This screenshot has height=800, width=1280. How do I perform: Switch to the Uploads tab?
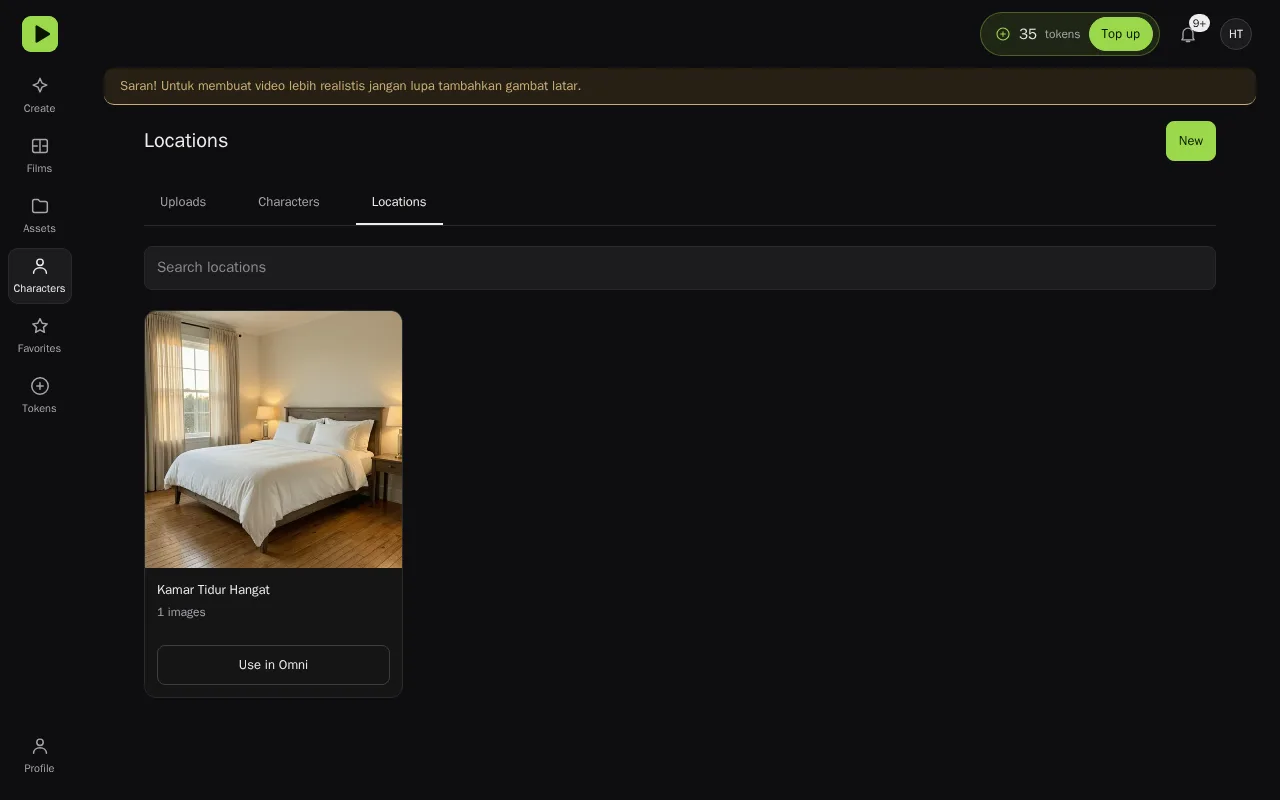(x=183, y=202)
